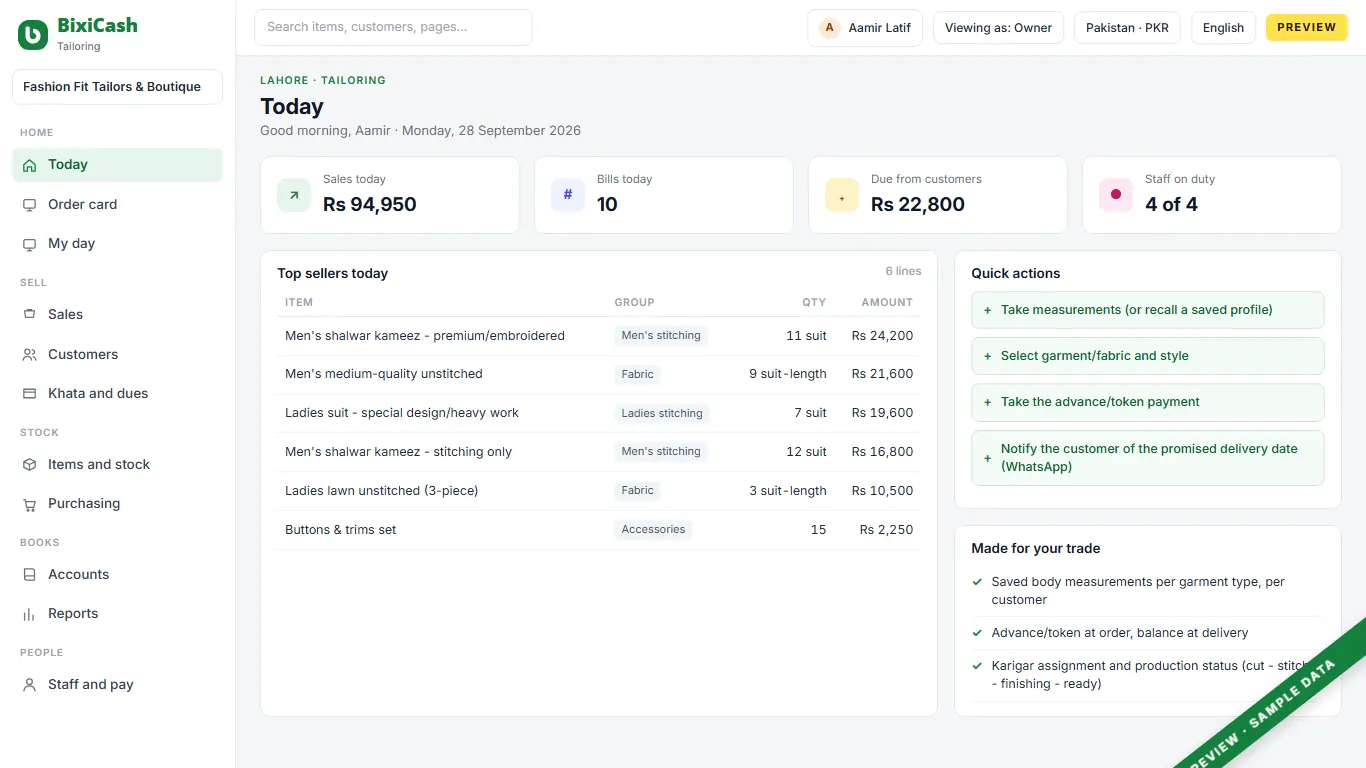1366x768 pixels.
Task: Open the Pakistan · PKR region selector
Action: coord(1127,28)
